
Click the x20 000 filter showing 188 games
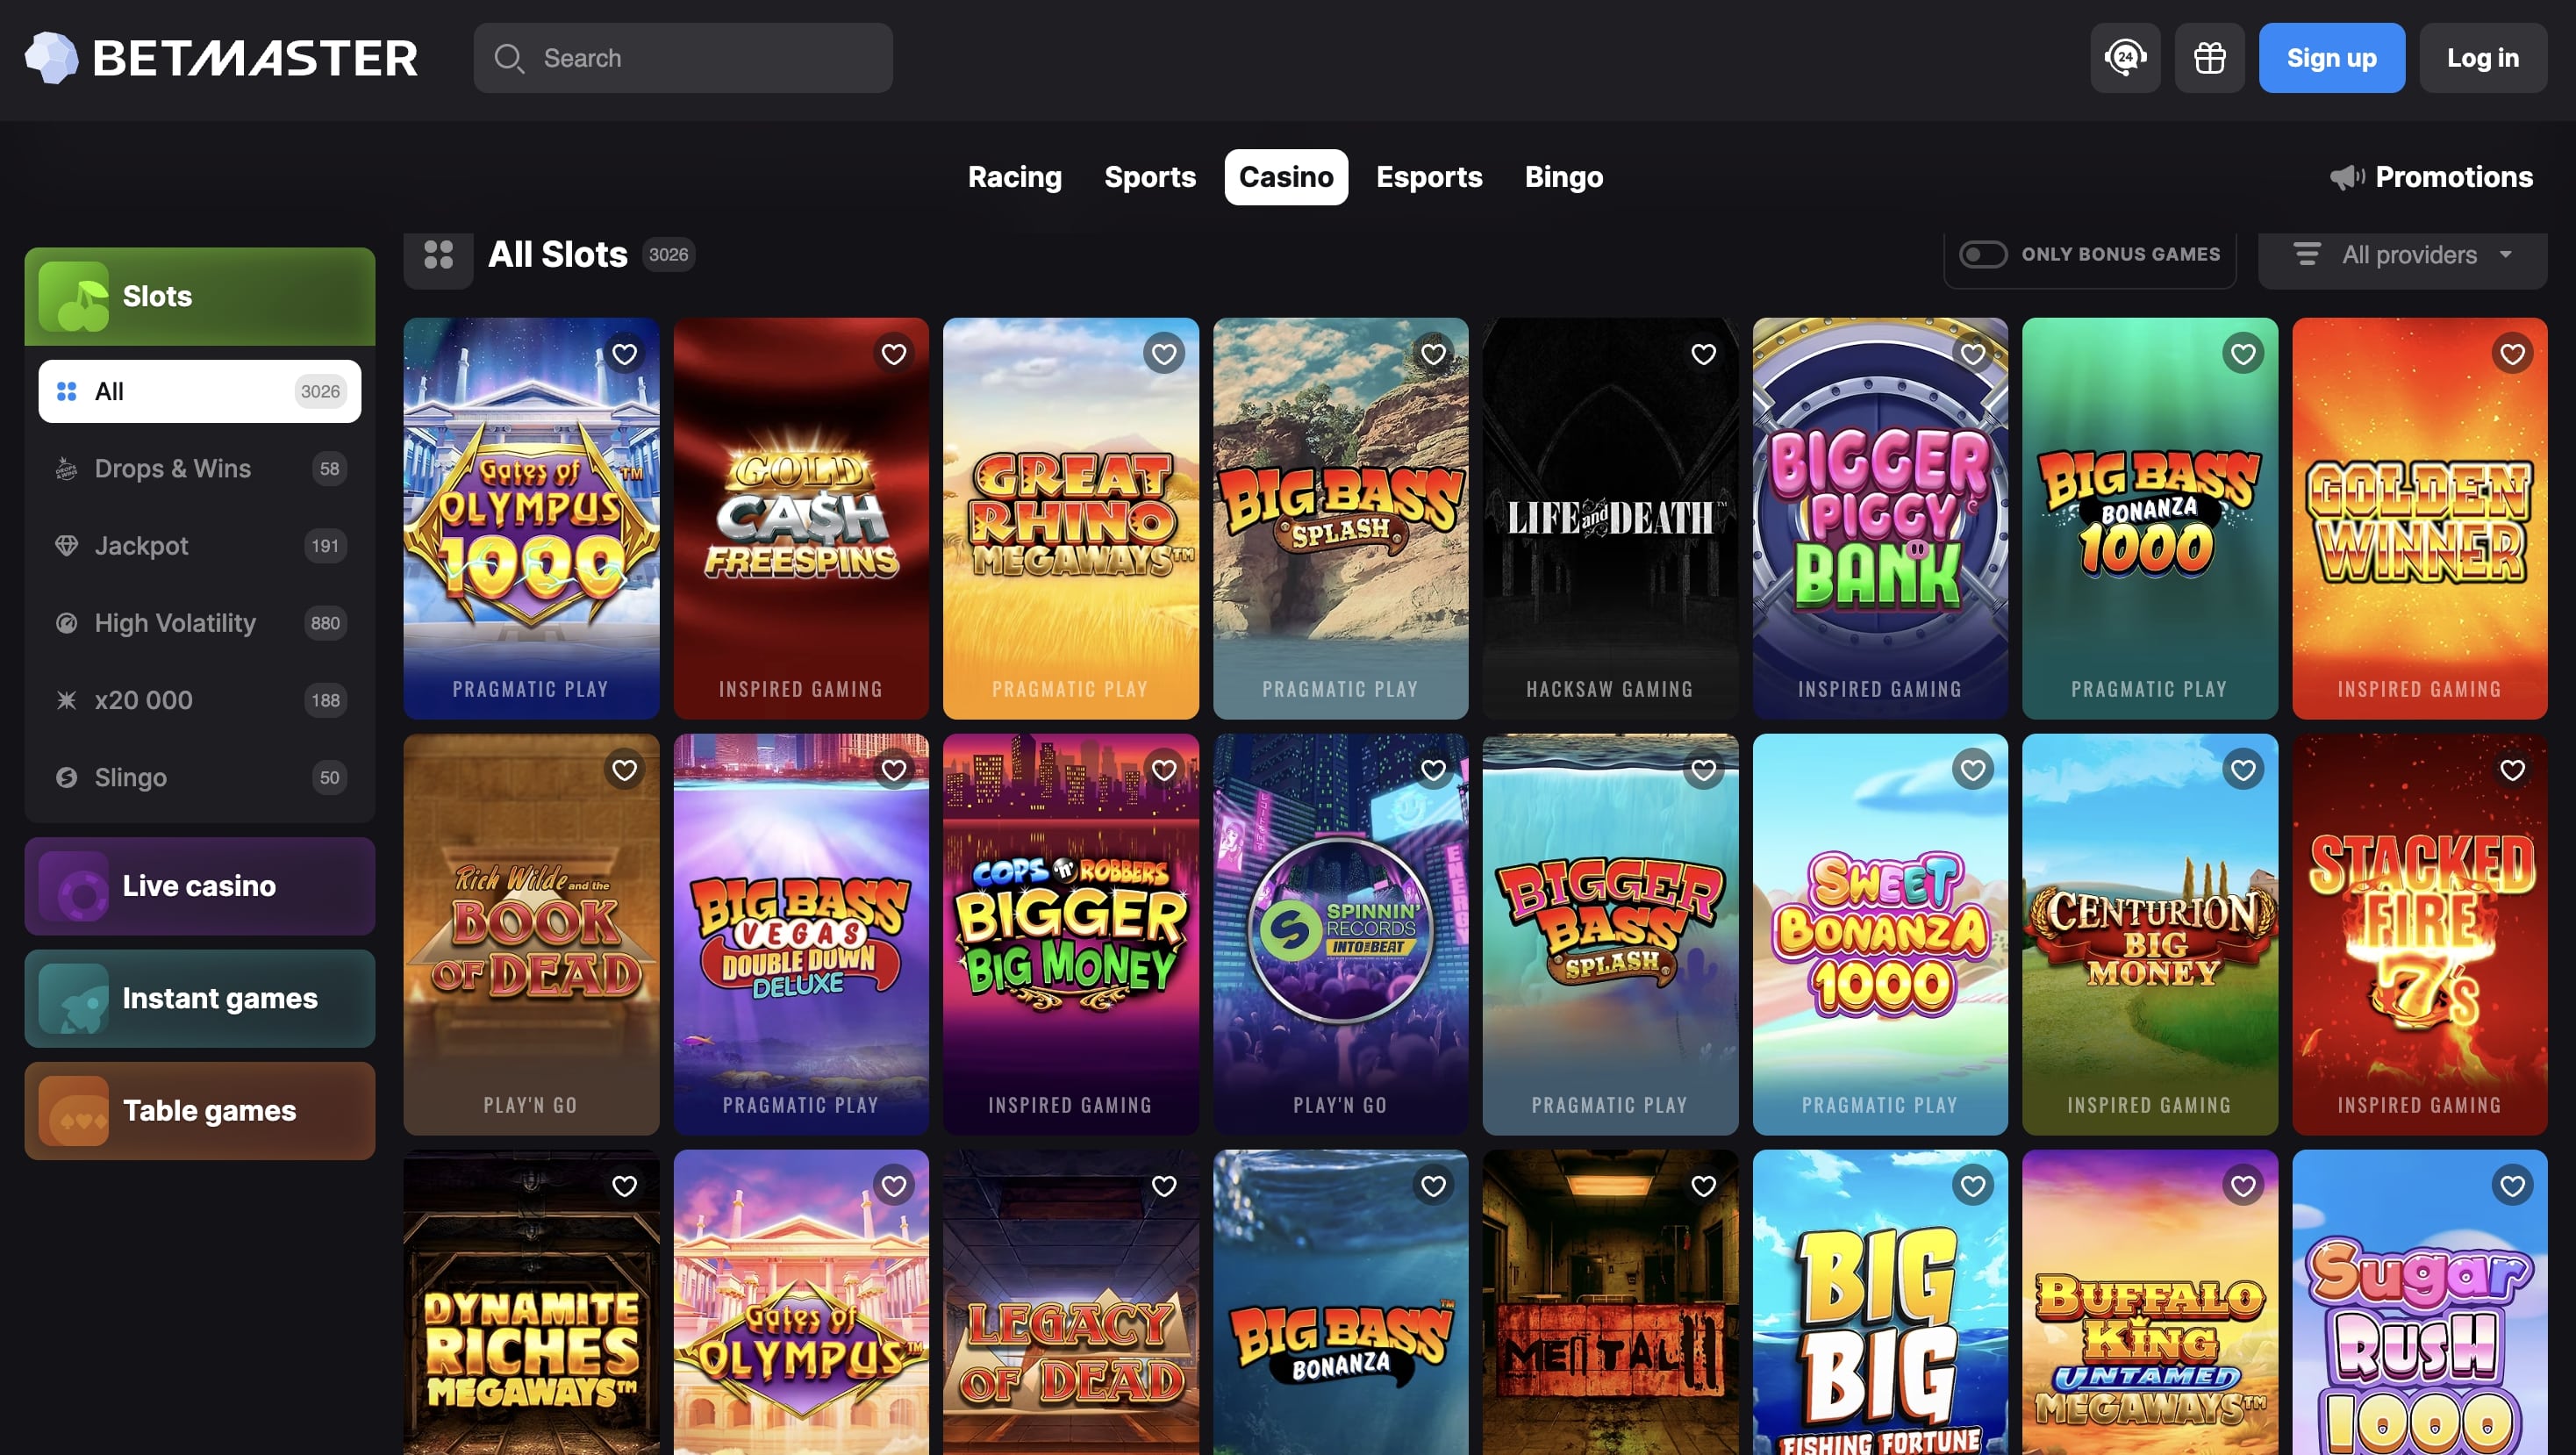click(x=199, y=699)
